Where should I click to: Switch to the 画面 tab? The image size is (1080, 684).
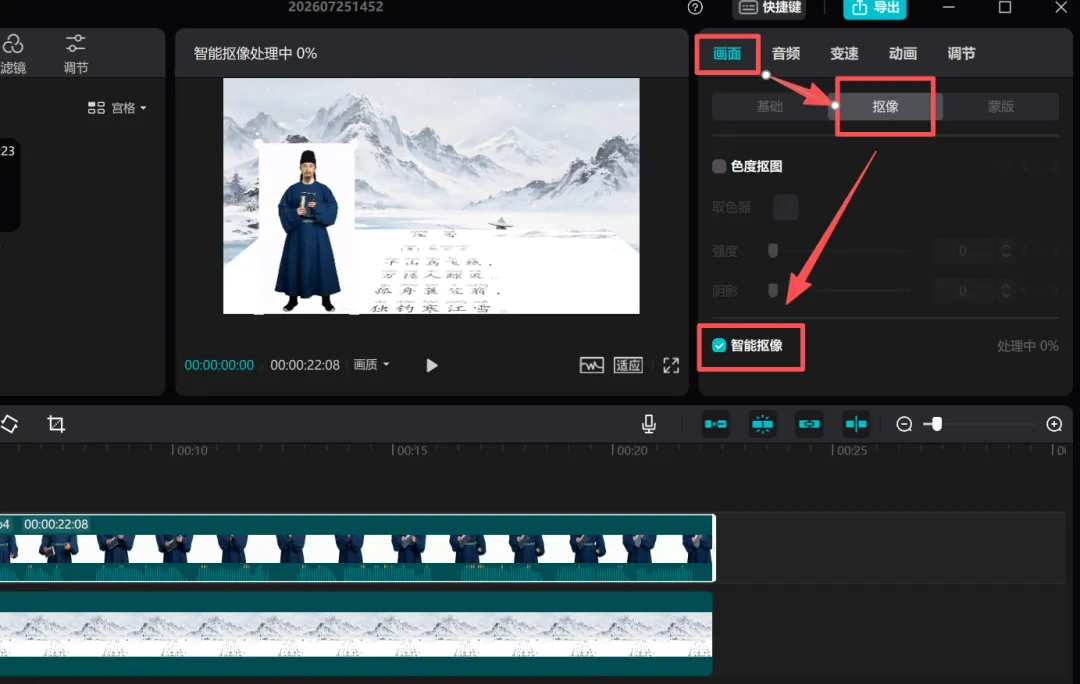(727, 54)
